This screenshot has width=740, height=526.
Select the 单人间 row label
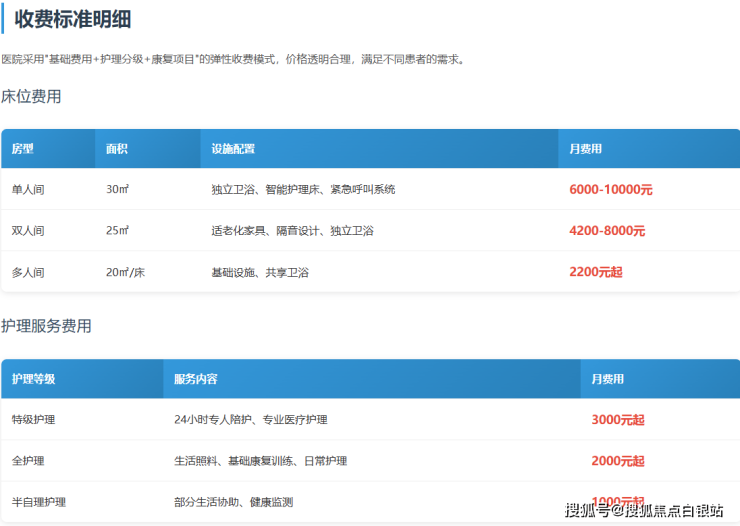click(28, 189)
